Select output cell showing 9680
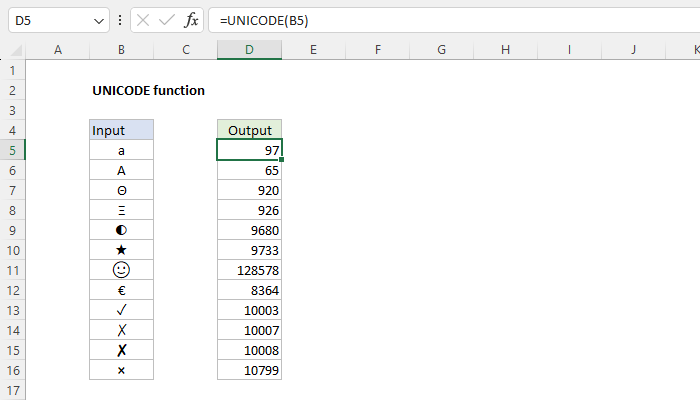700x400 pixels. click(x=250, y=230)
